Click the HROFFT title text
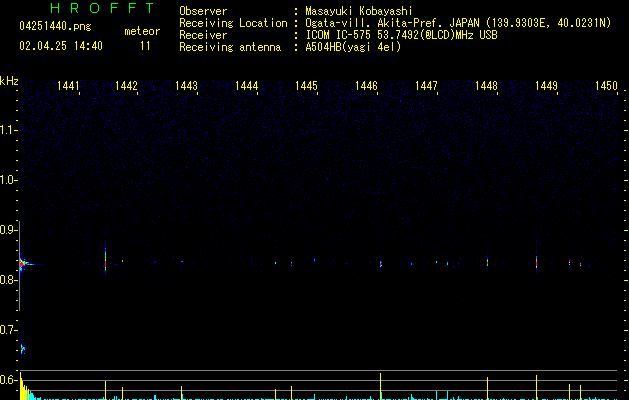Viewport: 629px width, 400px height. point(102,8)
